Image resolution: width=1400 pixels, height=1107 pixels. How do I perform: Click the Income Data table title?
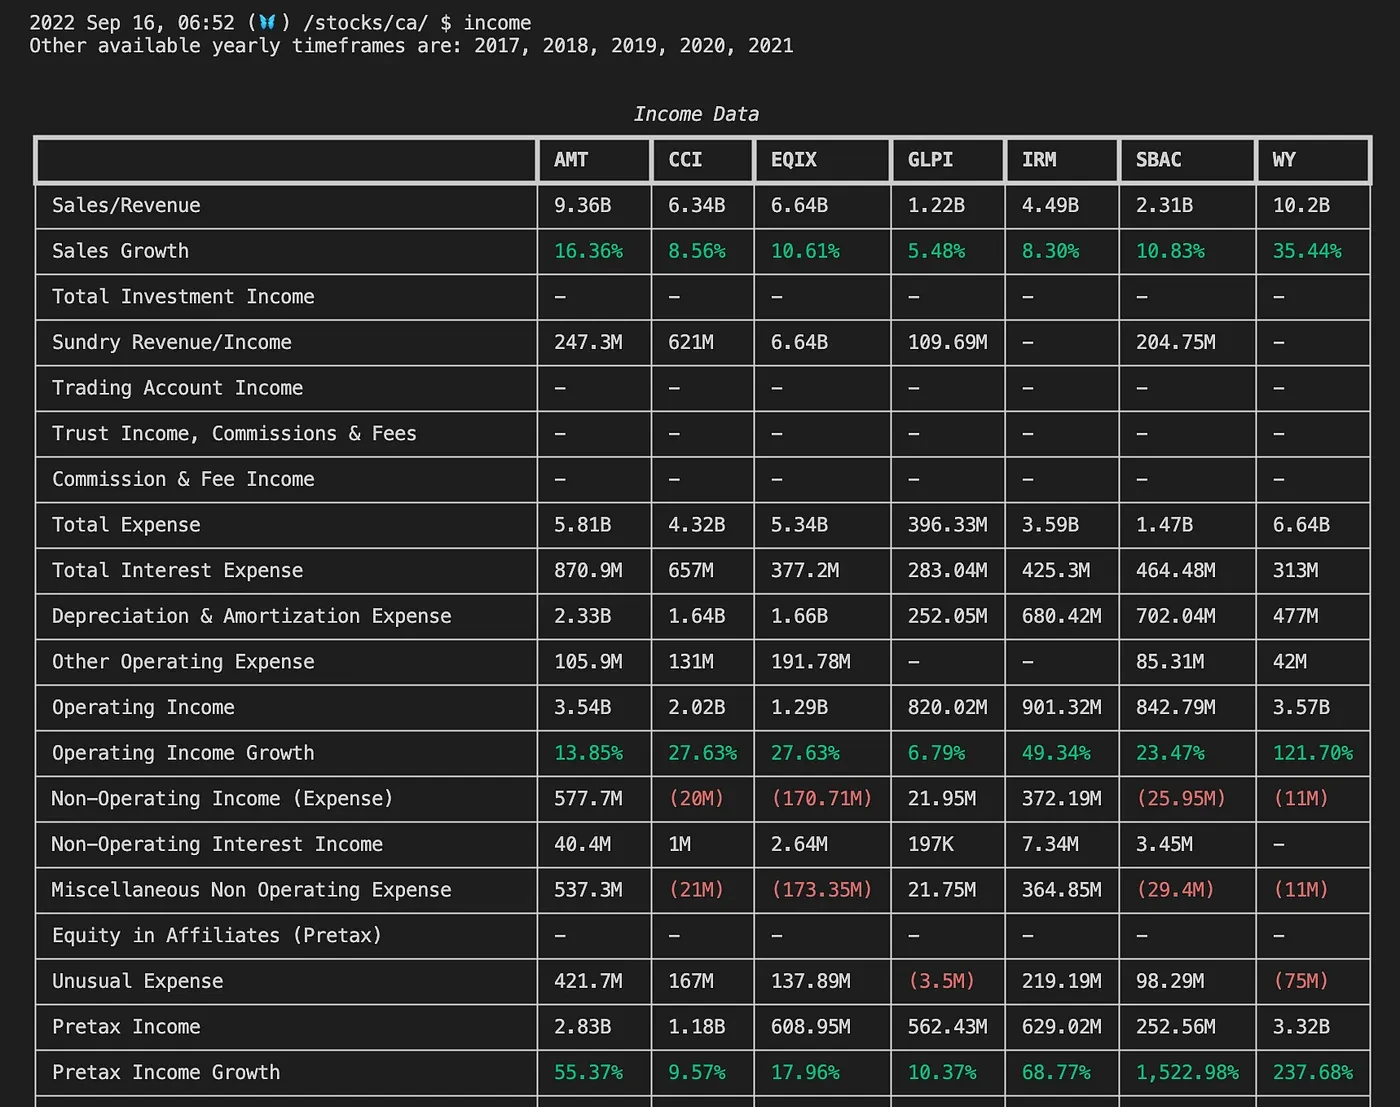point(696,114)
